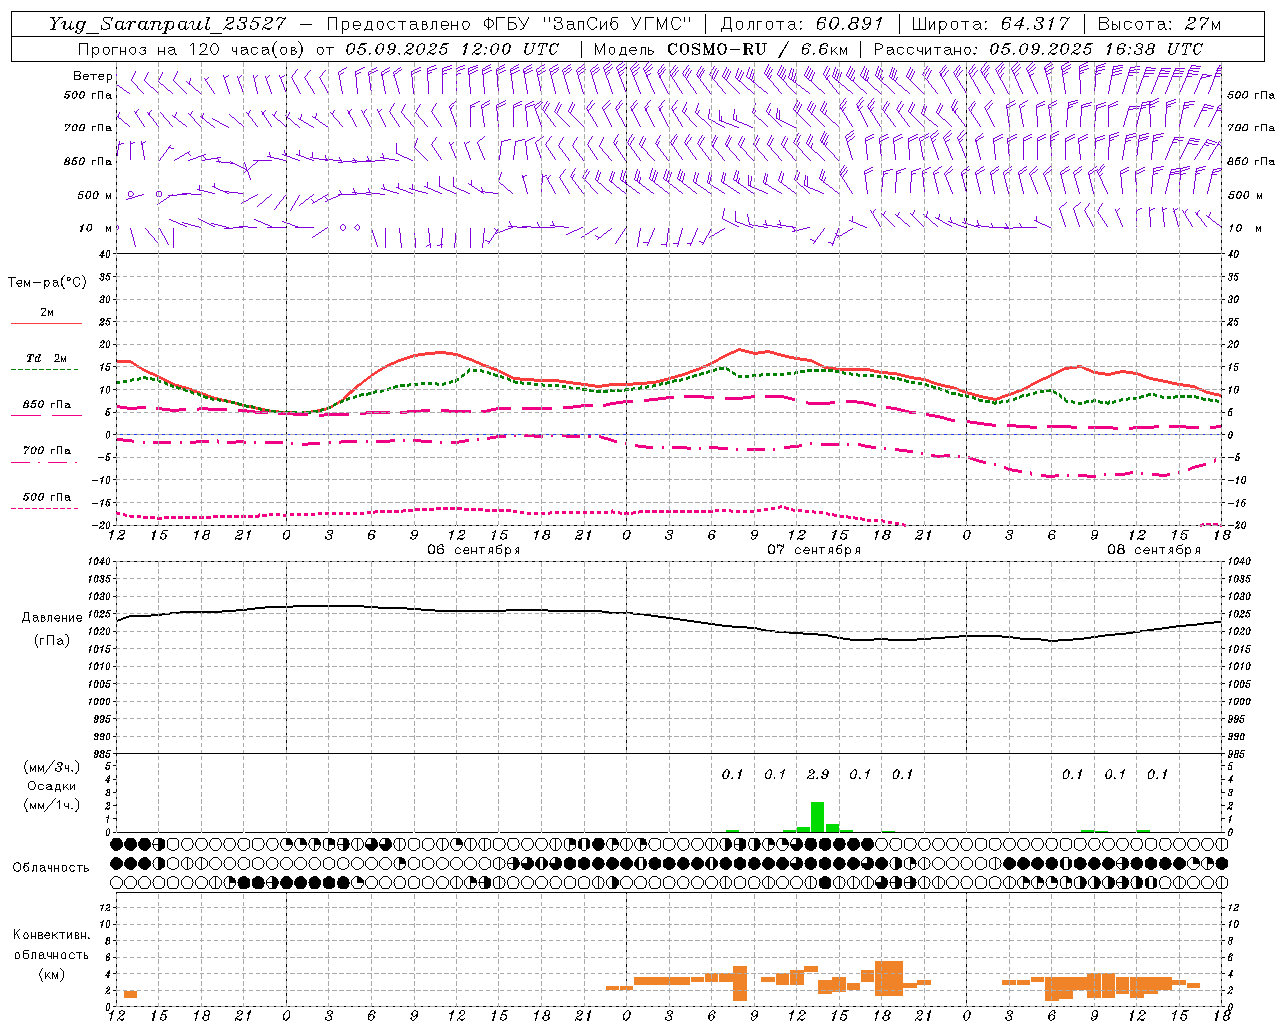Screen dimensions: 1280x1024
Task: Click the Облачность cloud cover label
Action: (x=51, y=867)
